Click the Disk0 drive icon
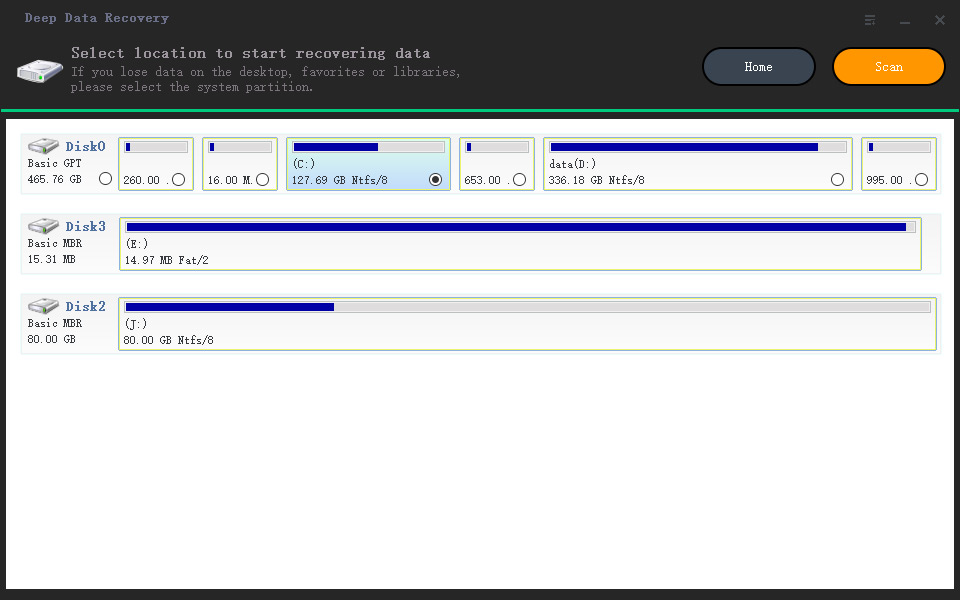The height and width of the screenshot is (600, 960). pos(43,146)
